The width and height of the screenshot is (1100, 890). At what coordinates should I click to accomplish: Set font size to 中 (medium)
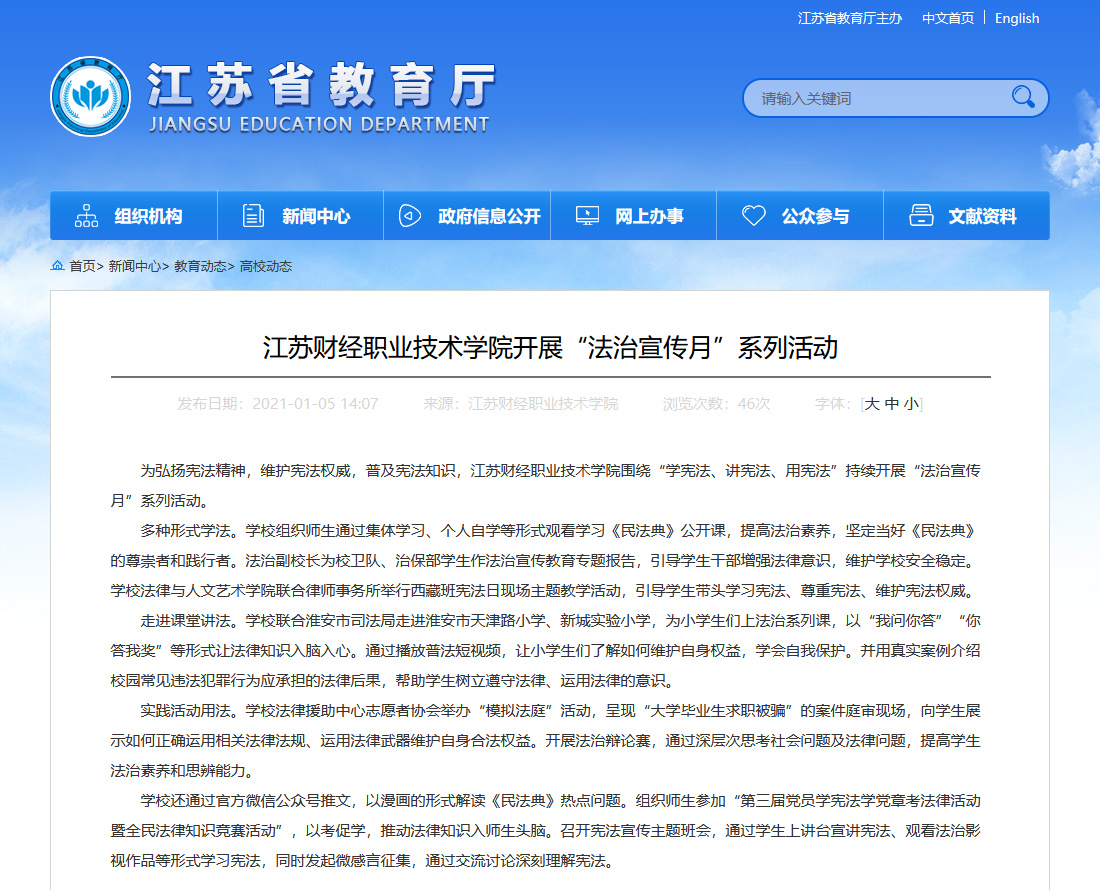pos(891,404)
